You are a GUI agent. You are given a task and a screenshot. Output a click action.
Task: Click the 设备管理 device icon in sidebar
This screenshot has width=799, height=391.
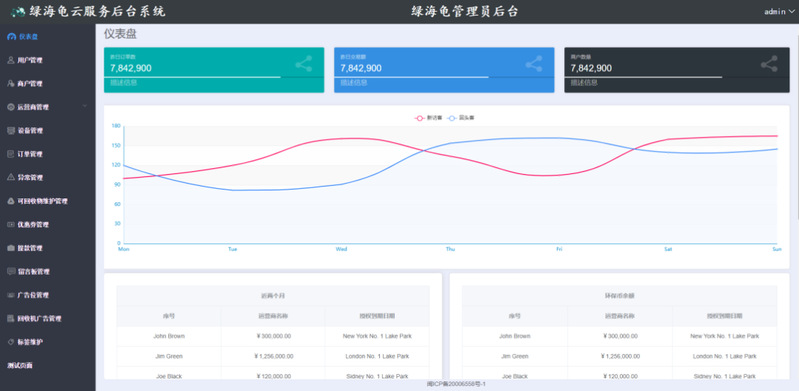click(11, 131)
